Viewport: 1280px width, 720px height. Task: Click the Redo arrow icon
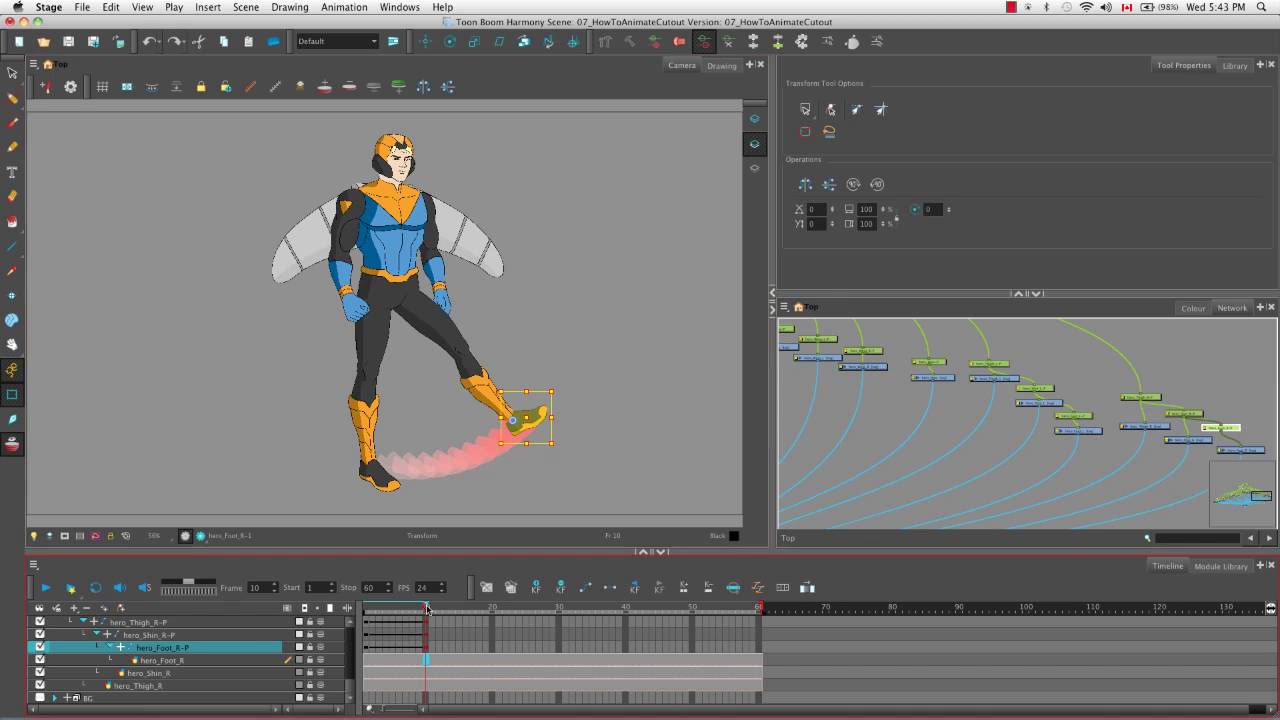point(175,42)
